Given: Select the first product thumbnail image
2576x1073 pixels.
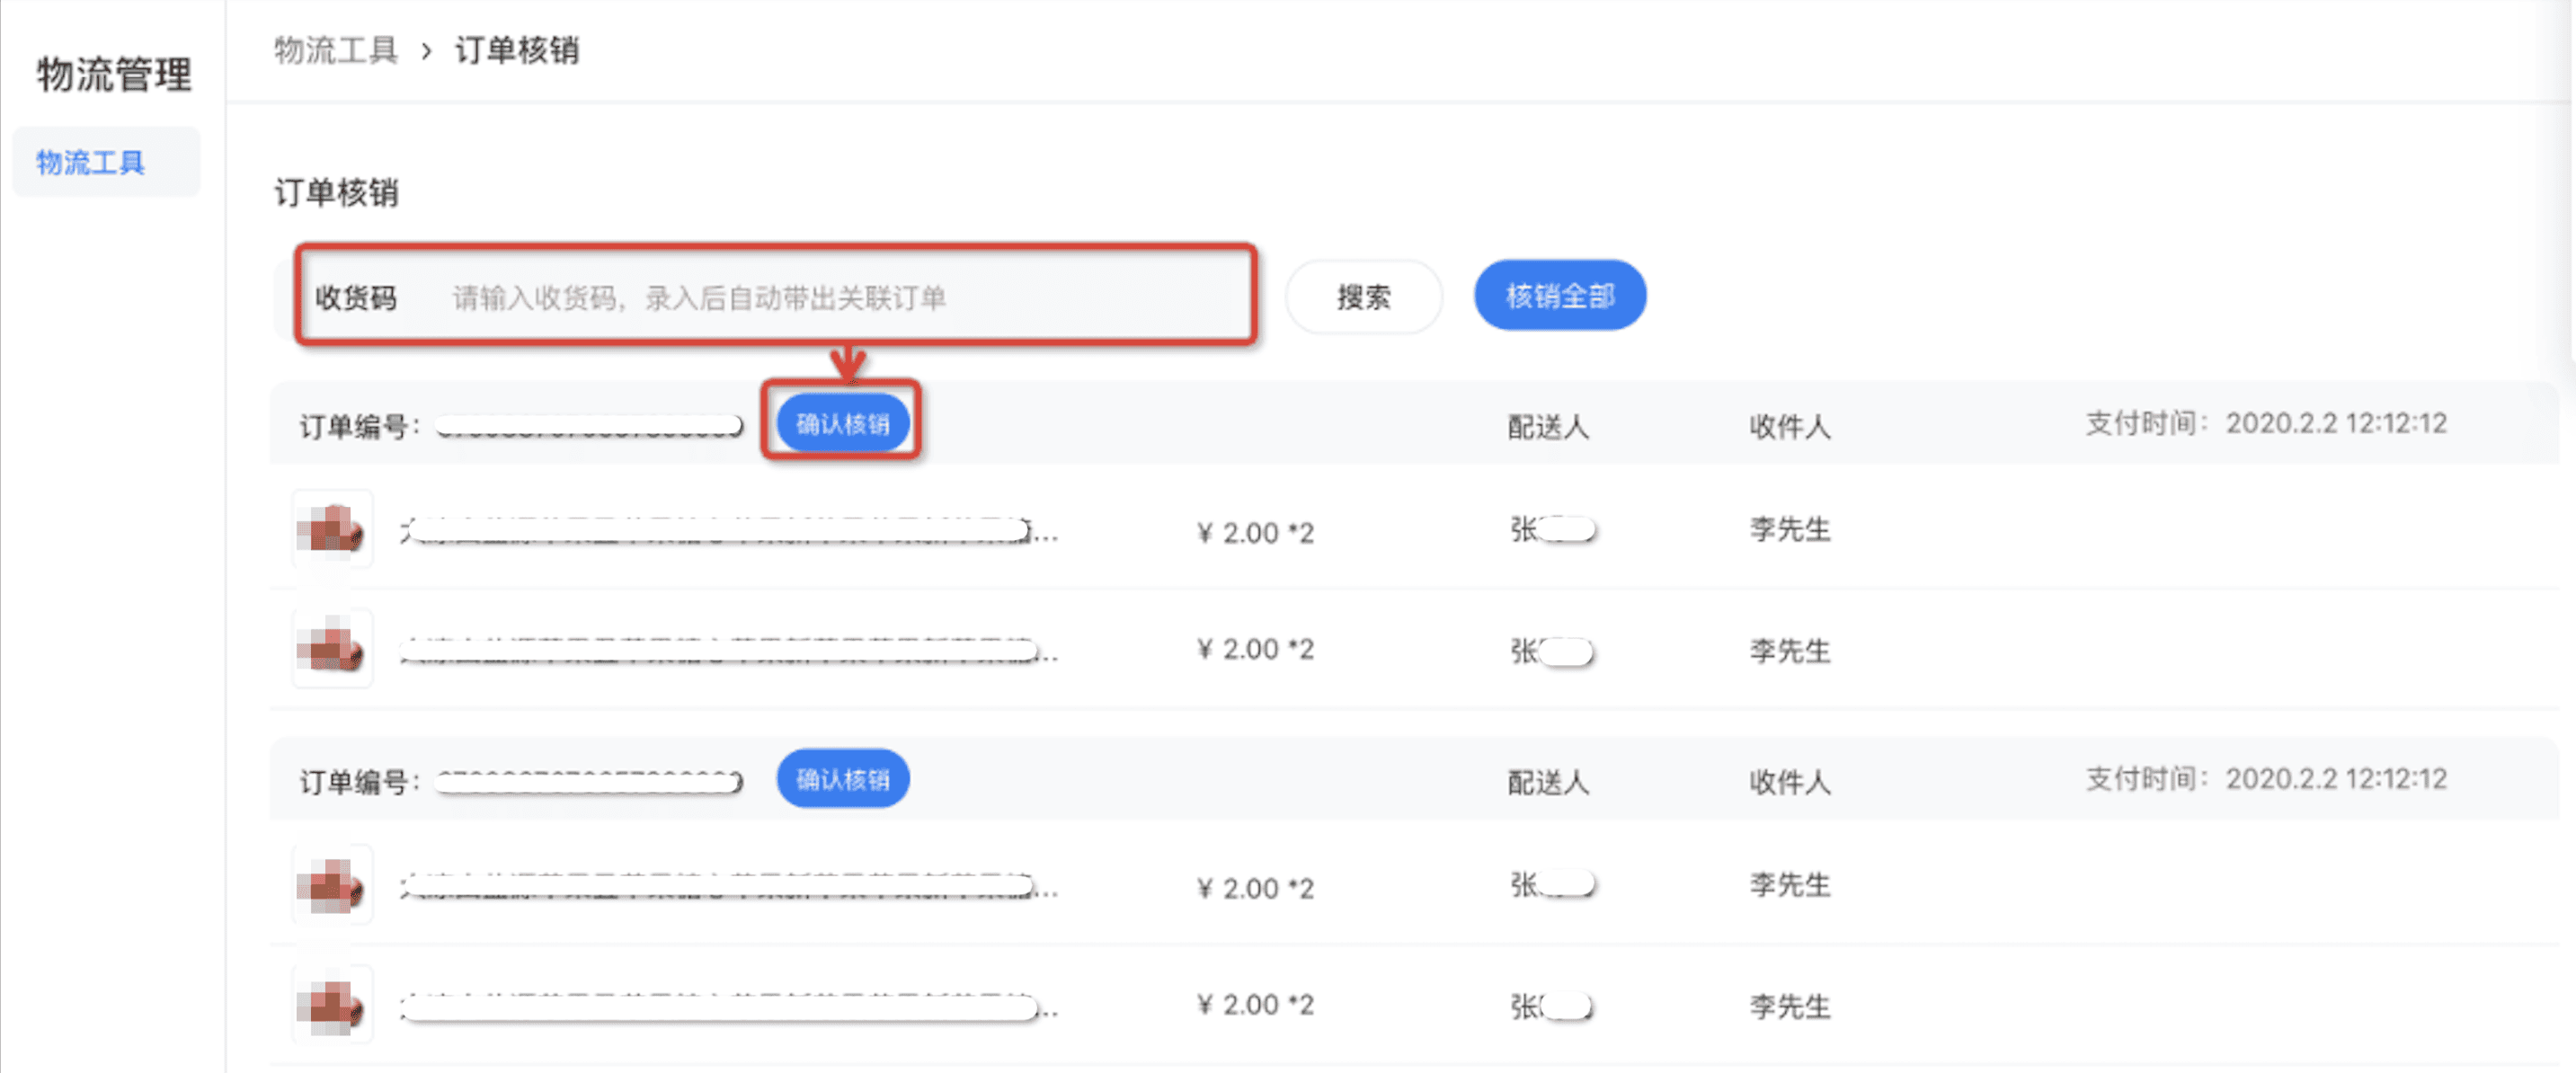Looking at the screenshot, I should click(x=331, y=529).
